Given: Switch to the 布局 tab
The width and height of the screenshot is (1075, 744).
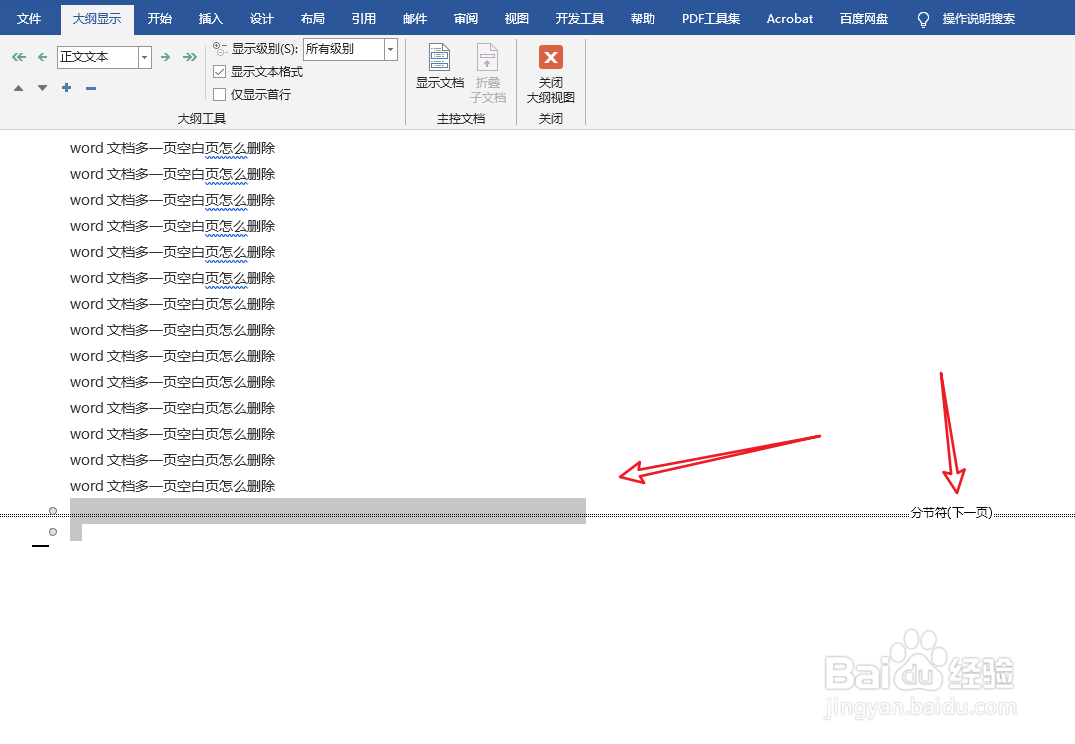Looking at the screenshot, I should 313,19.
